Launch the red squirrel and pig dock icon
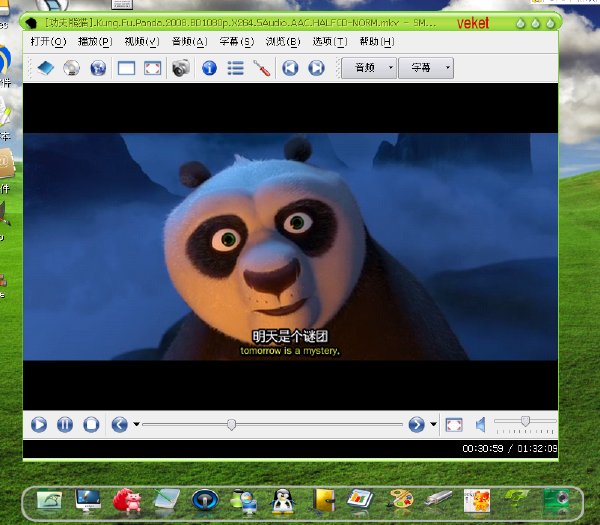Viewport: 600px width, 525px height. point(127,501)
